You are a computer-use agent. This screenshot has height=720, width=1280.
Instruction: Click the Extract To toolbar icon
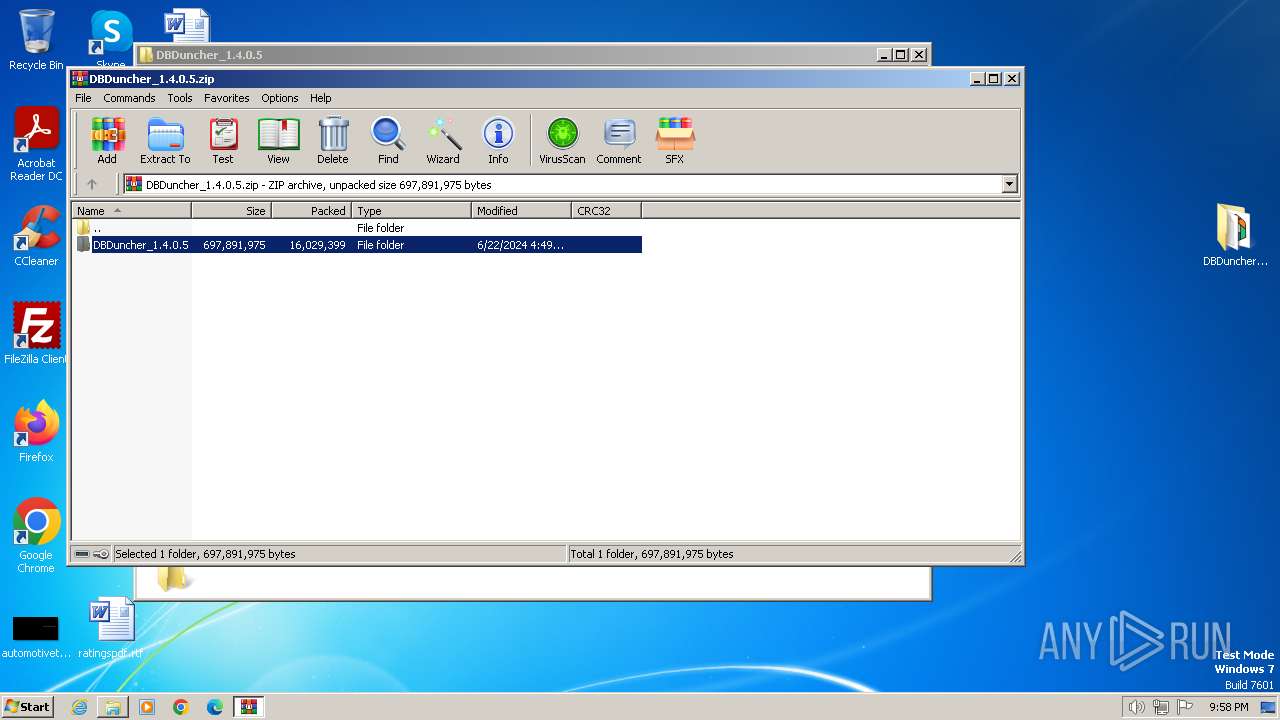[x=165, y=141]
